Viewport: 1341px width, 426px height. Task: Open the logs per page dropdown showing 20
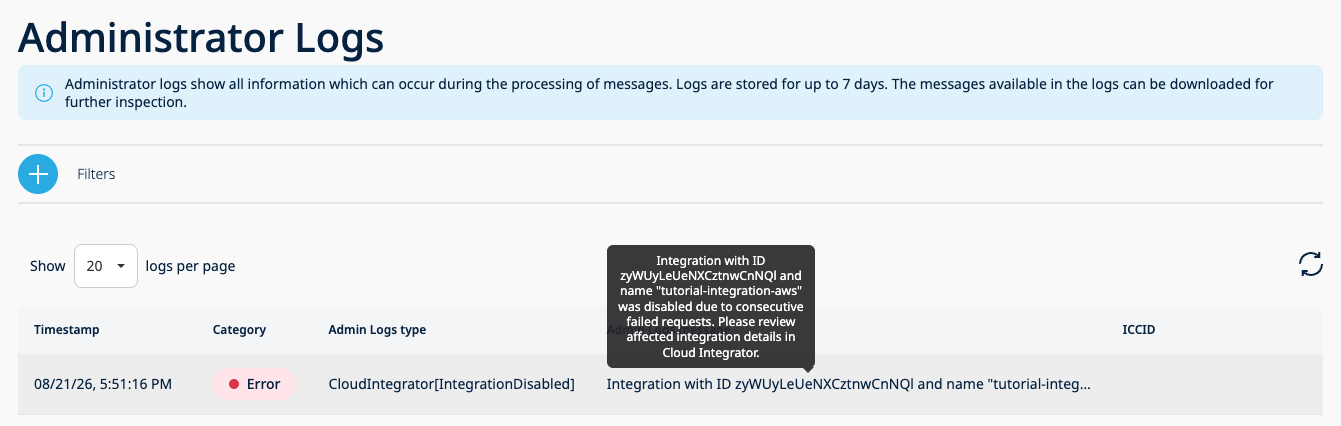coord(106,266)
